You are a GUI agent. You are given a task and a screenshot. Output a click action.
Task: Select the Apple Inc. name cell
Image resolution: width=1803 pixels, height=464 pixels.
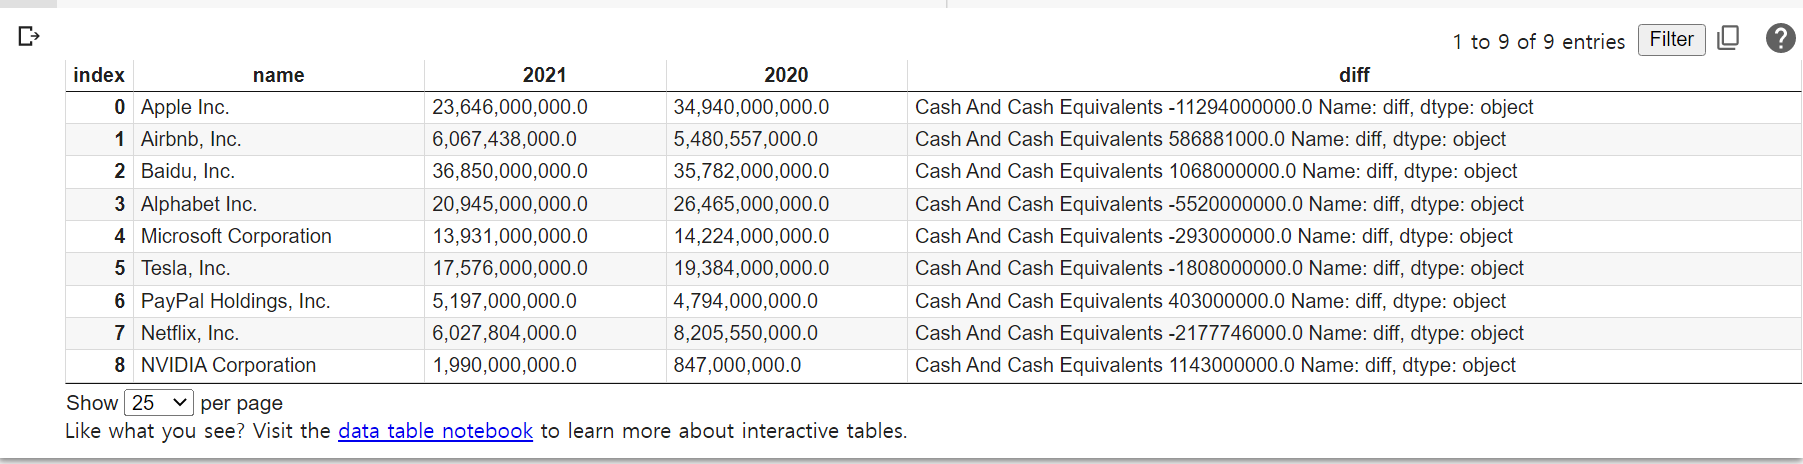[279, 107]
